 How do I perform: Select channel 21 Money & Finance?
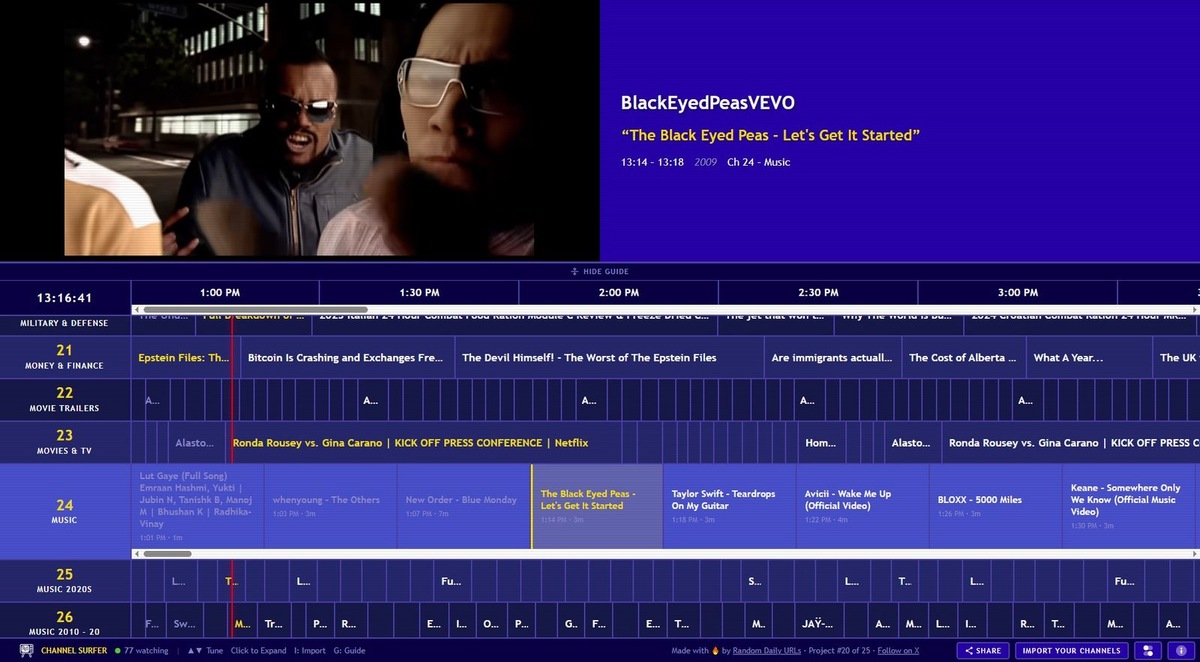65,357
